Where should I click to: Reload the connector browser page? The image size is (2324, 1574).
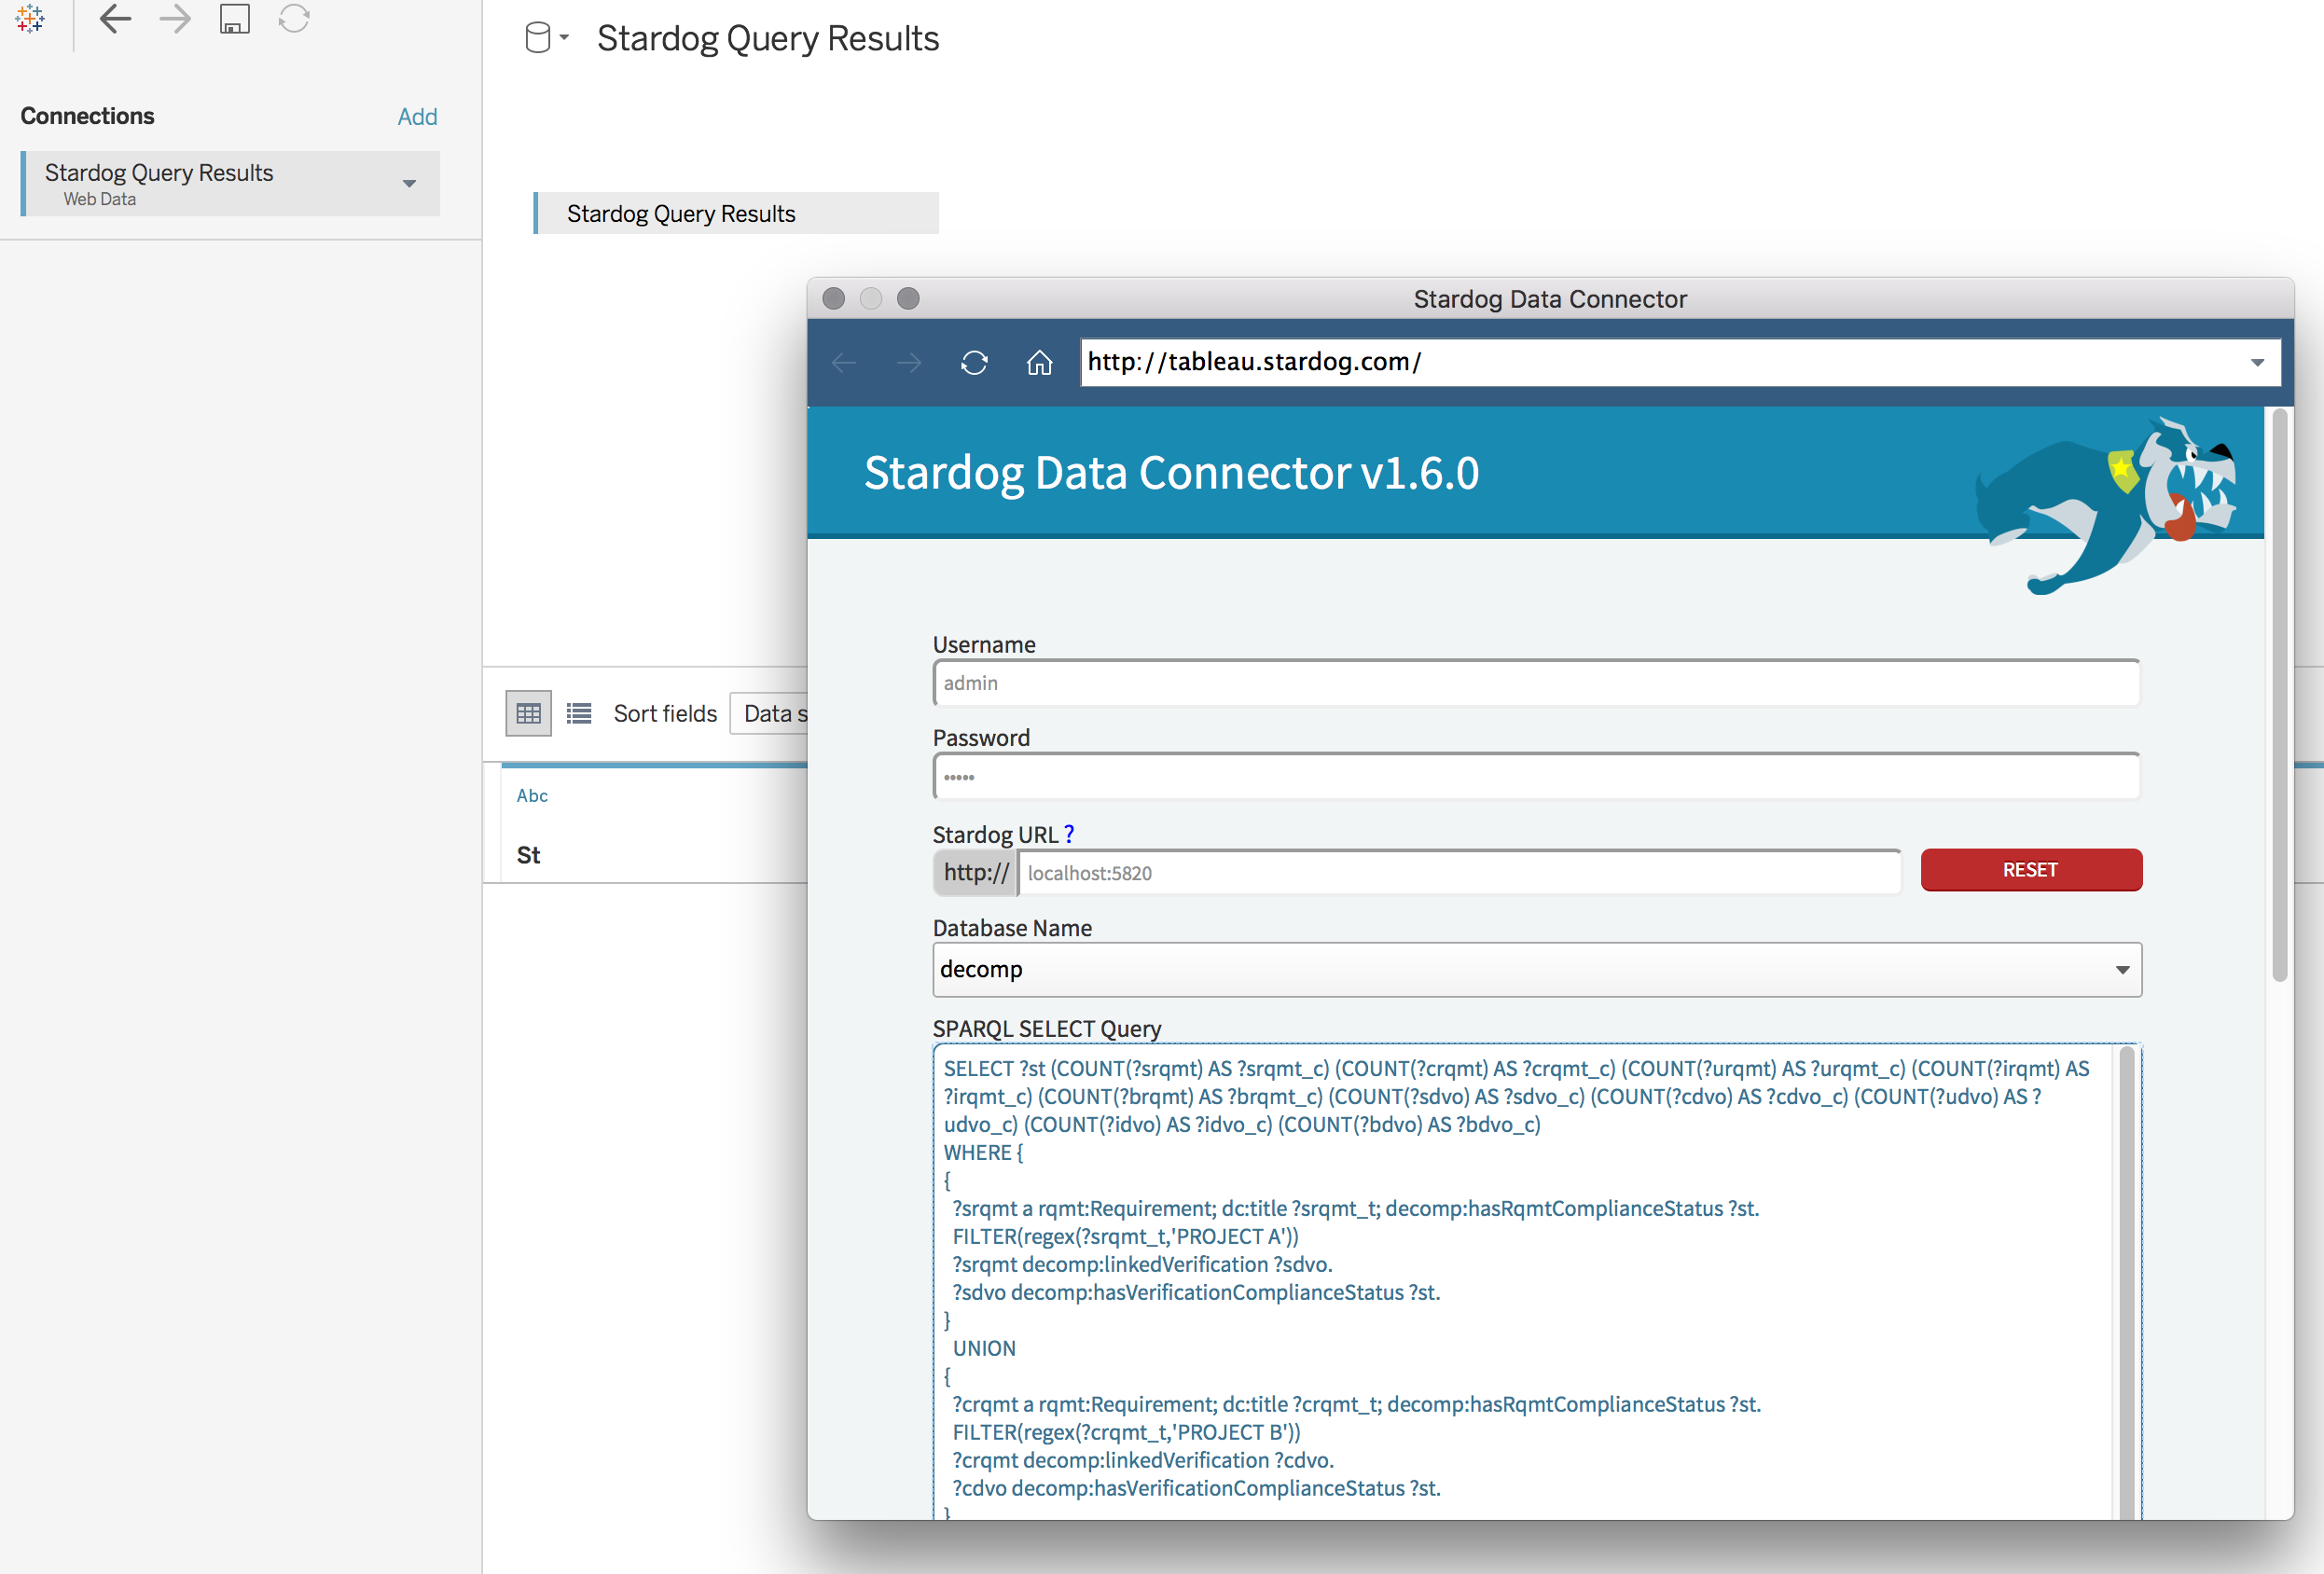click(974, 362)
